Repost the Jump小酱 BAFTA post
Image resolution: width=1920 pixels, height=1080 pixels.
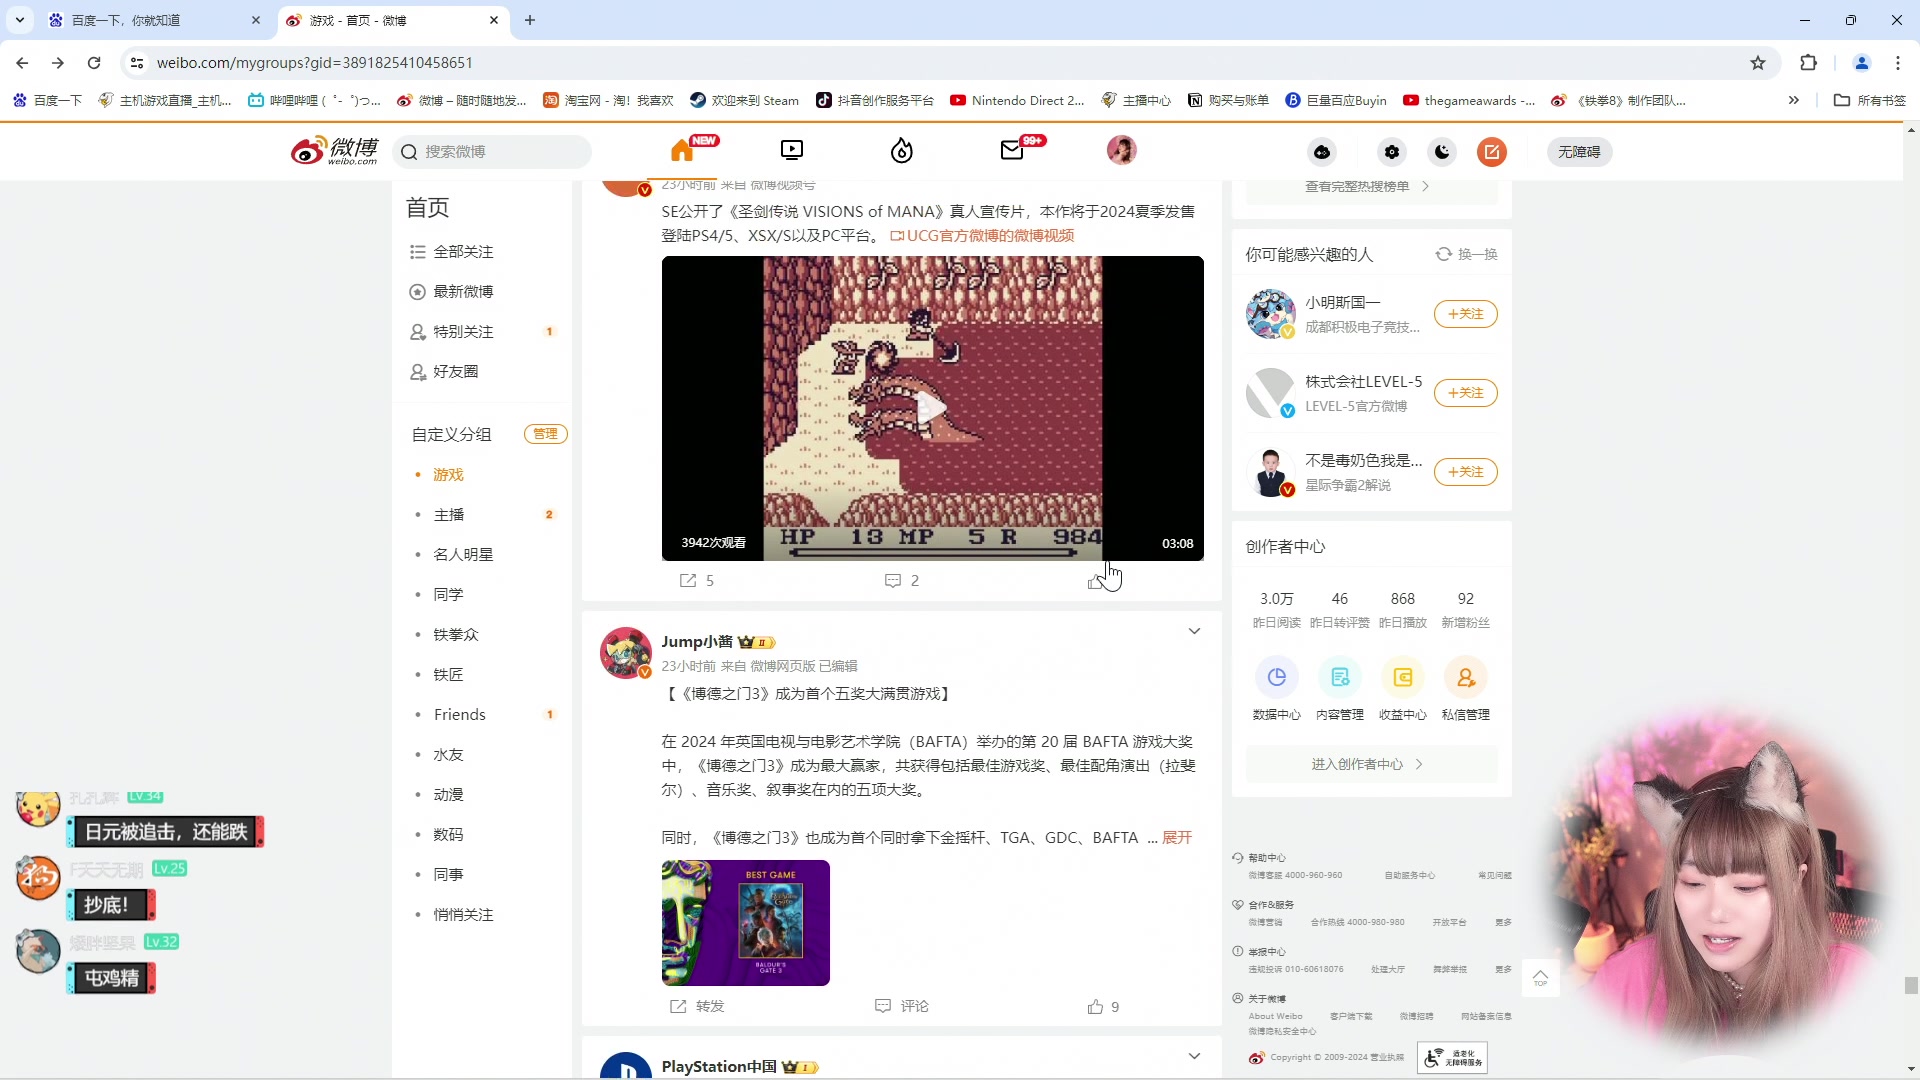pos(697,1006)
